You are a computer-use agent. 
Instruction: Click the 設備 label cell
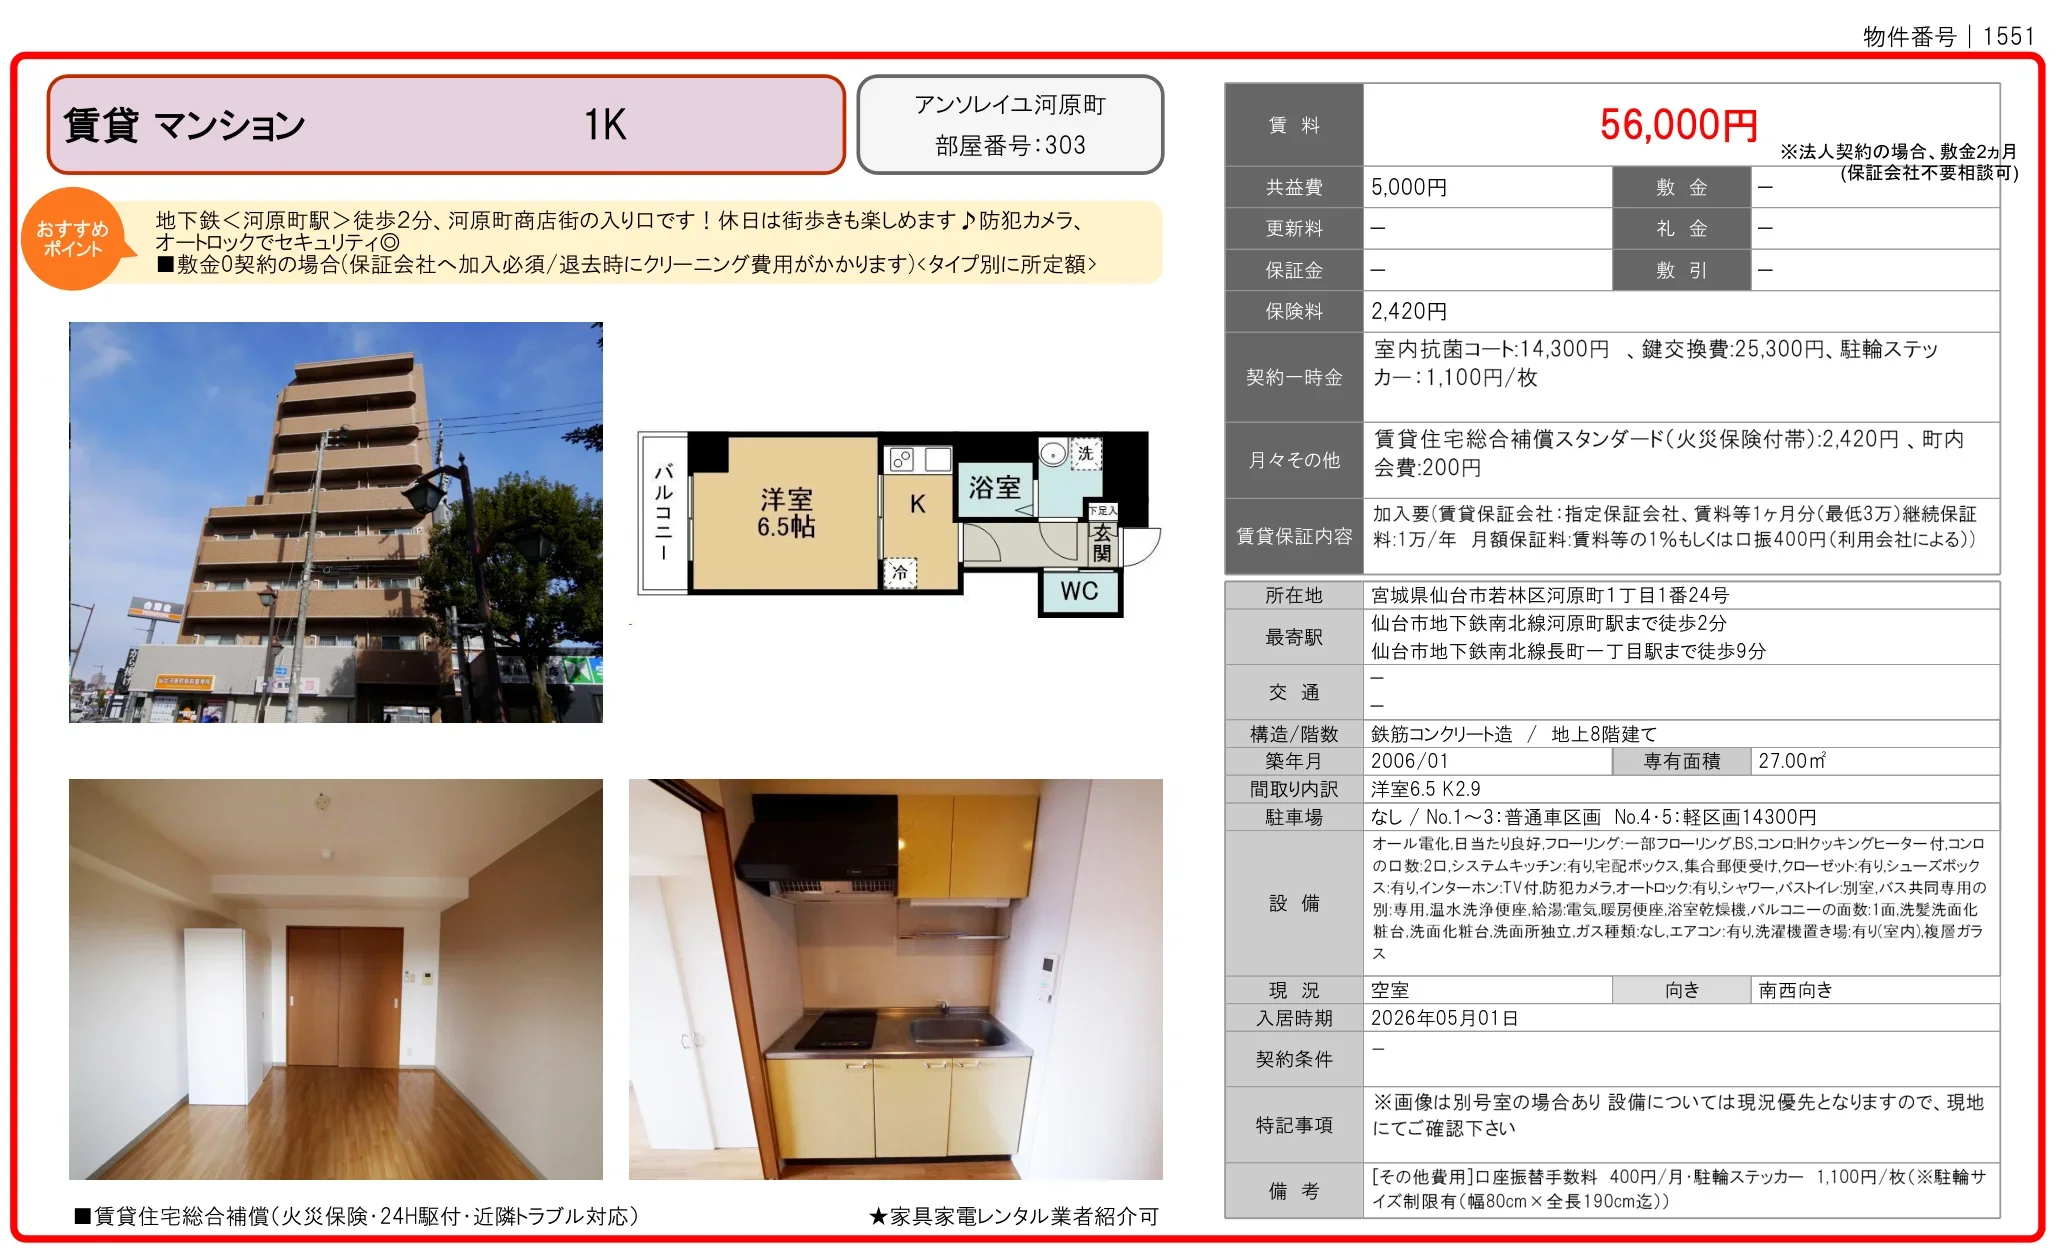coord(1294,903)
